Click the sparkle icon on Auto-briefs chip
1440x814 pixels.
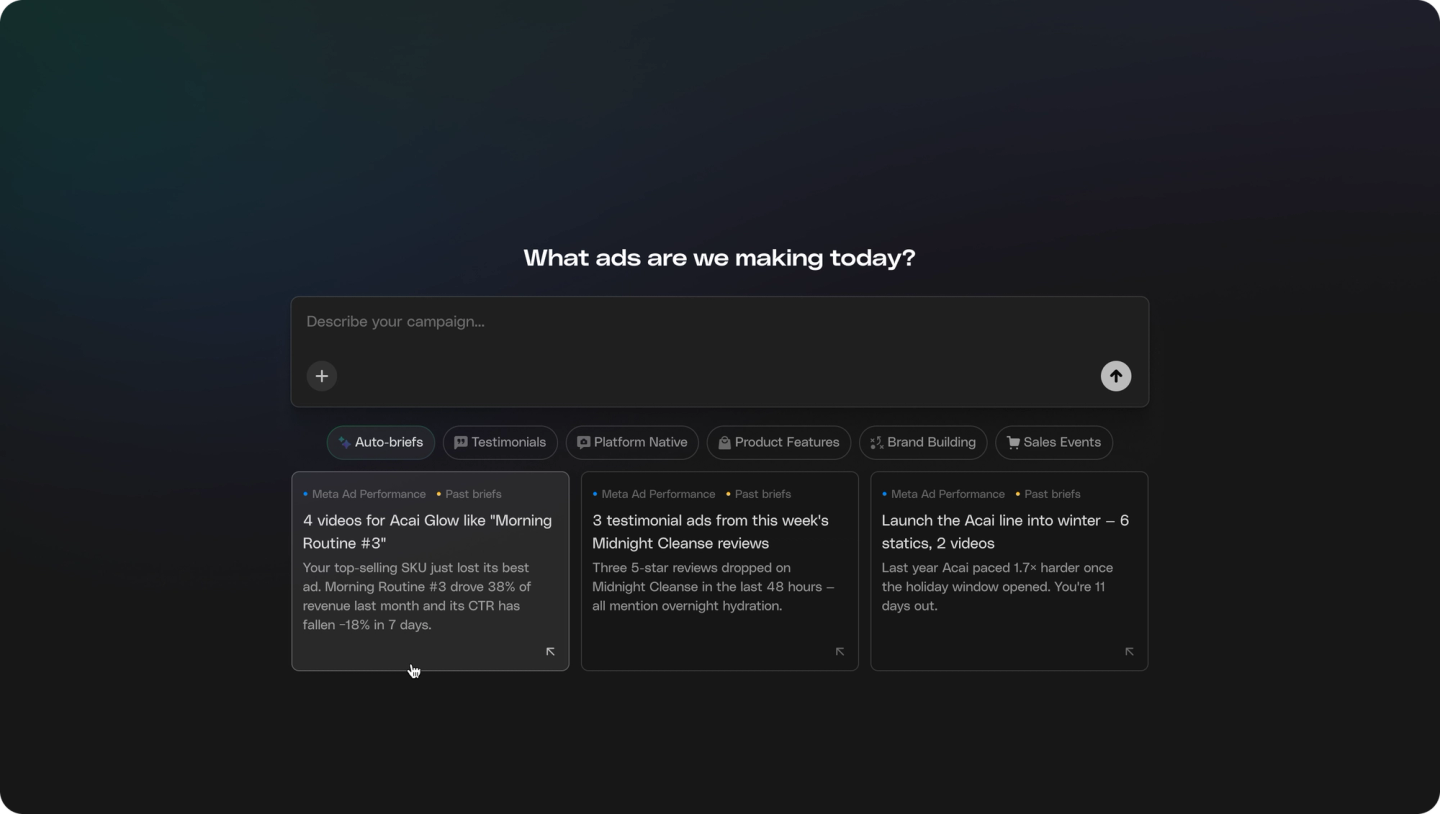point(345,442)
